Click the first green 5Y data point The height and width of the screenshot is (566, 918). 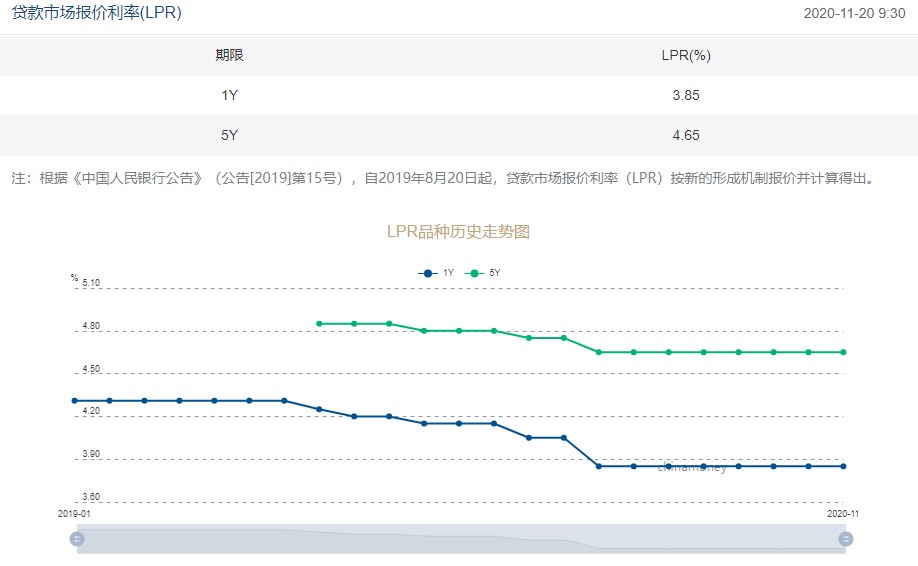click(319, 324)
